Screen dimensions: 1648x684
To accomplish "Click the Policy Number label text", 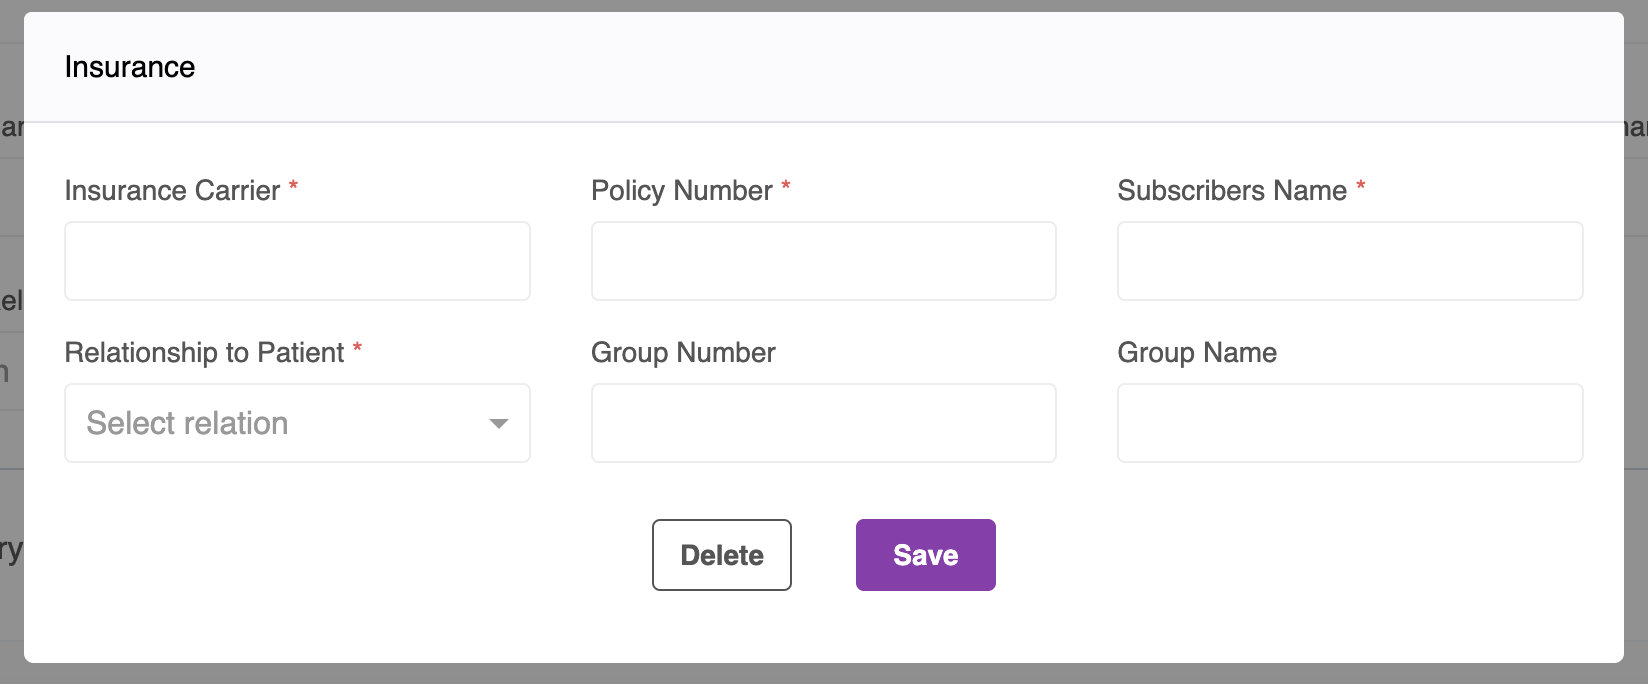I will coord(682,190).
